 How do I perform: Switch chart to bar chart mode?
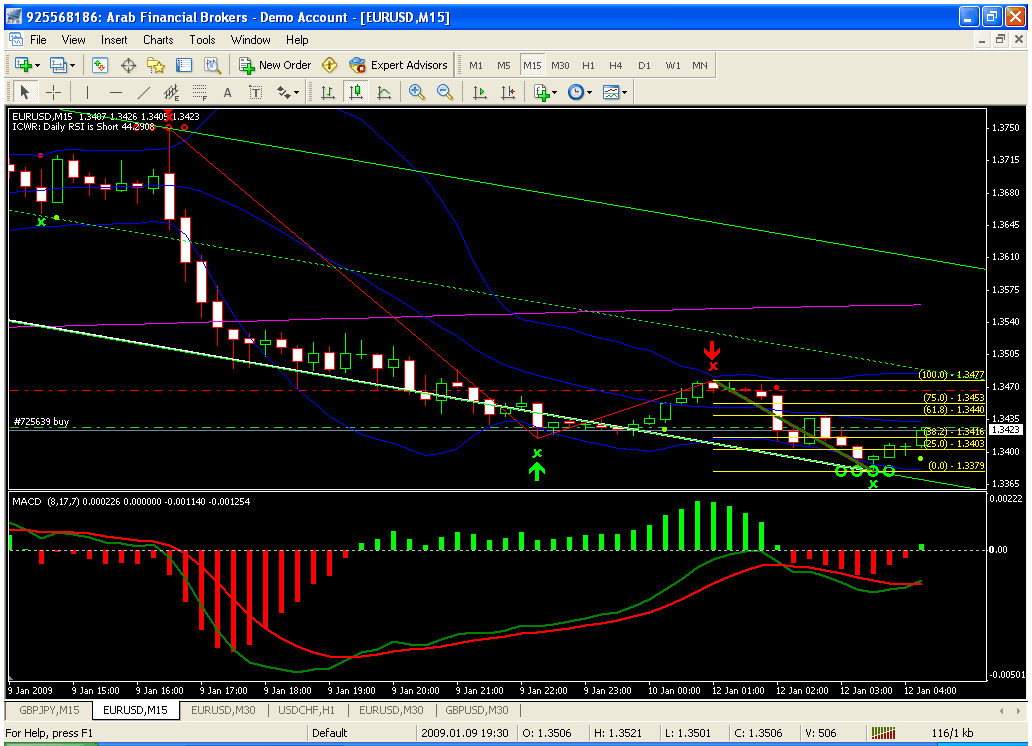click(x=327, y=93)
